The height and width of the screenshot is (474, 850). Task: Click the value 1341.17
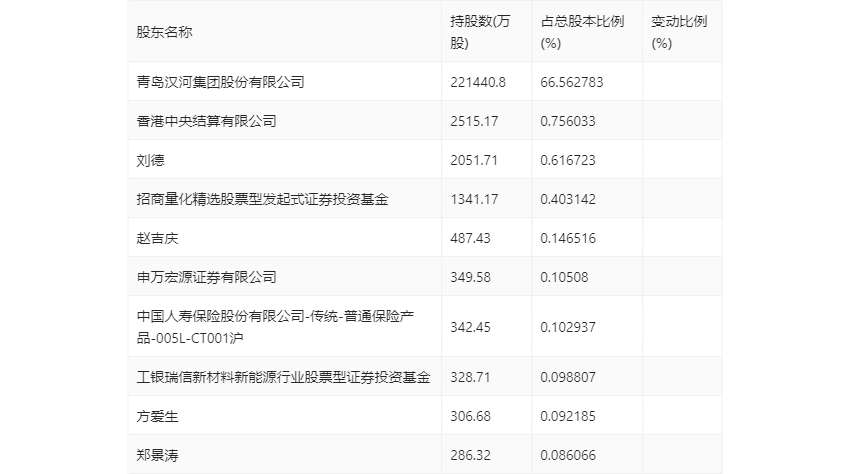coord(474,199)
